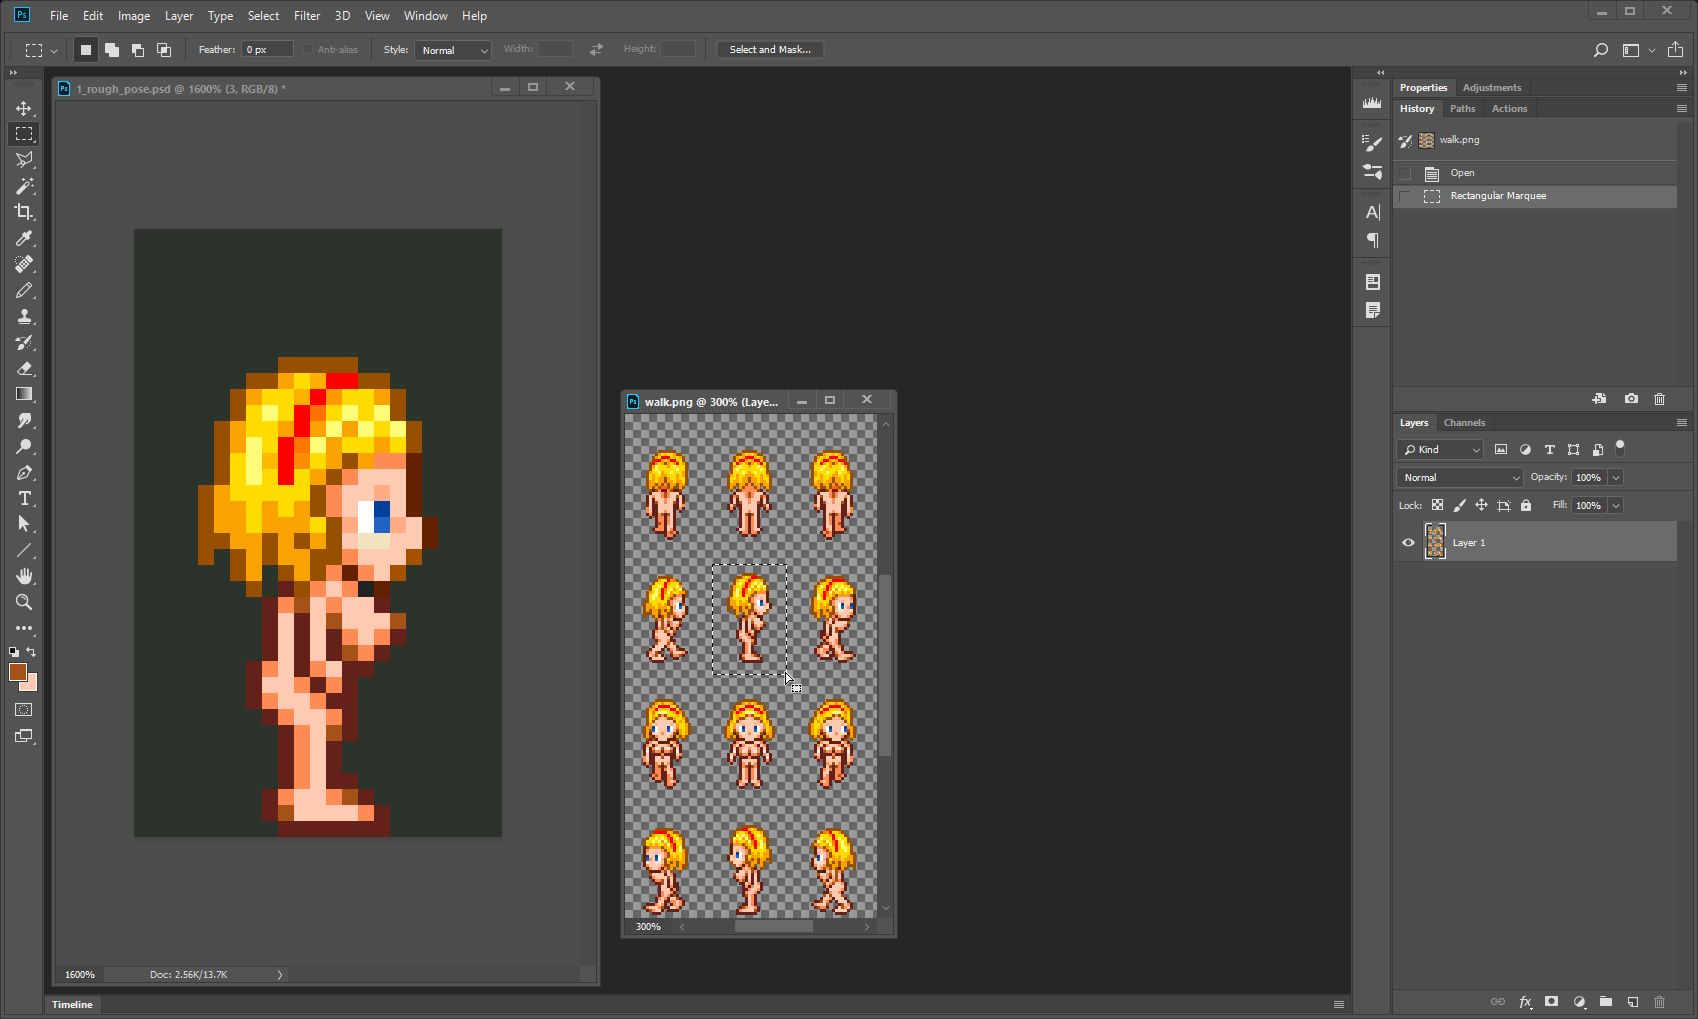This screenshot has height=1019, width=1698.
Task: Click the Select and Mask button
Action: tap(769, 50)
